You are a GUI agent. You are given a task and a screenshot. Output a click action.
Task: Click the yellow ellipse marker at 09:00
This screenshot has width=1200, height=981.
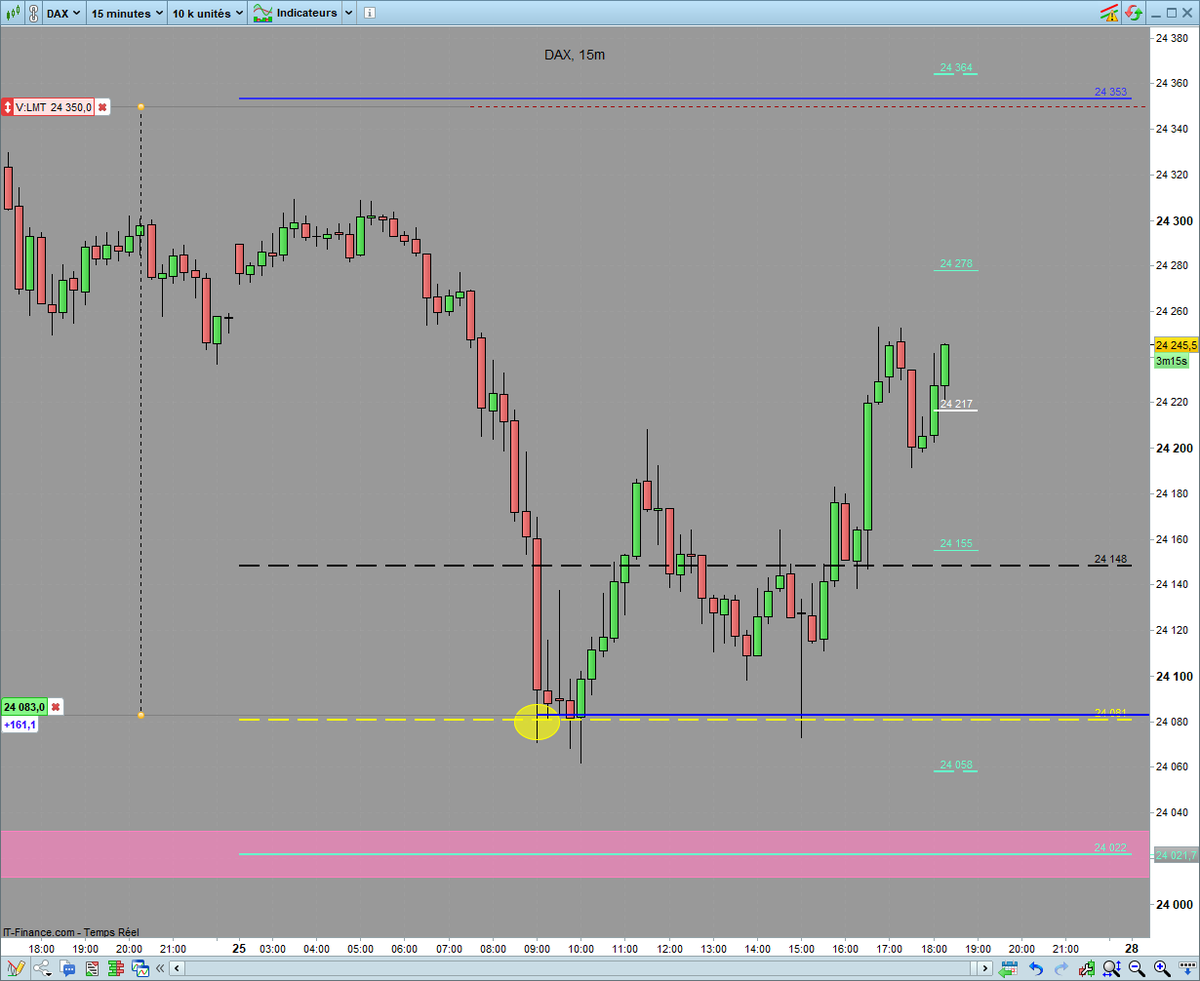(537, 722)
